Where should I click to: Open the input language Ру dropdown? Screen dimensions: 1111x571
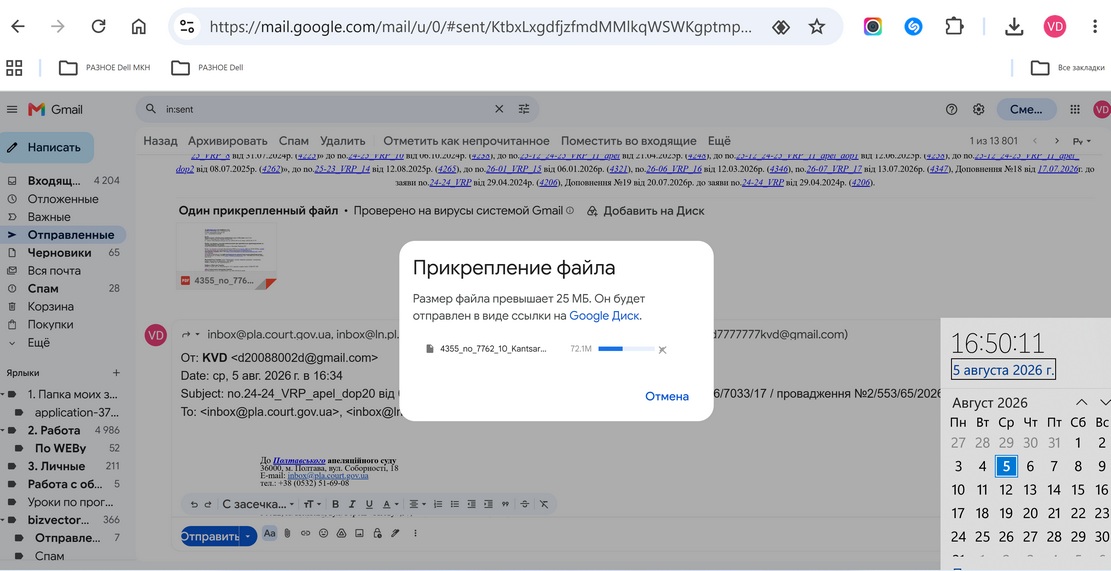pos(1081,141)
